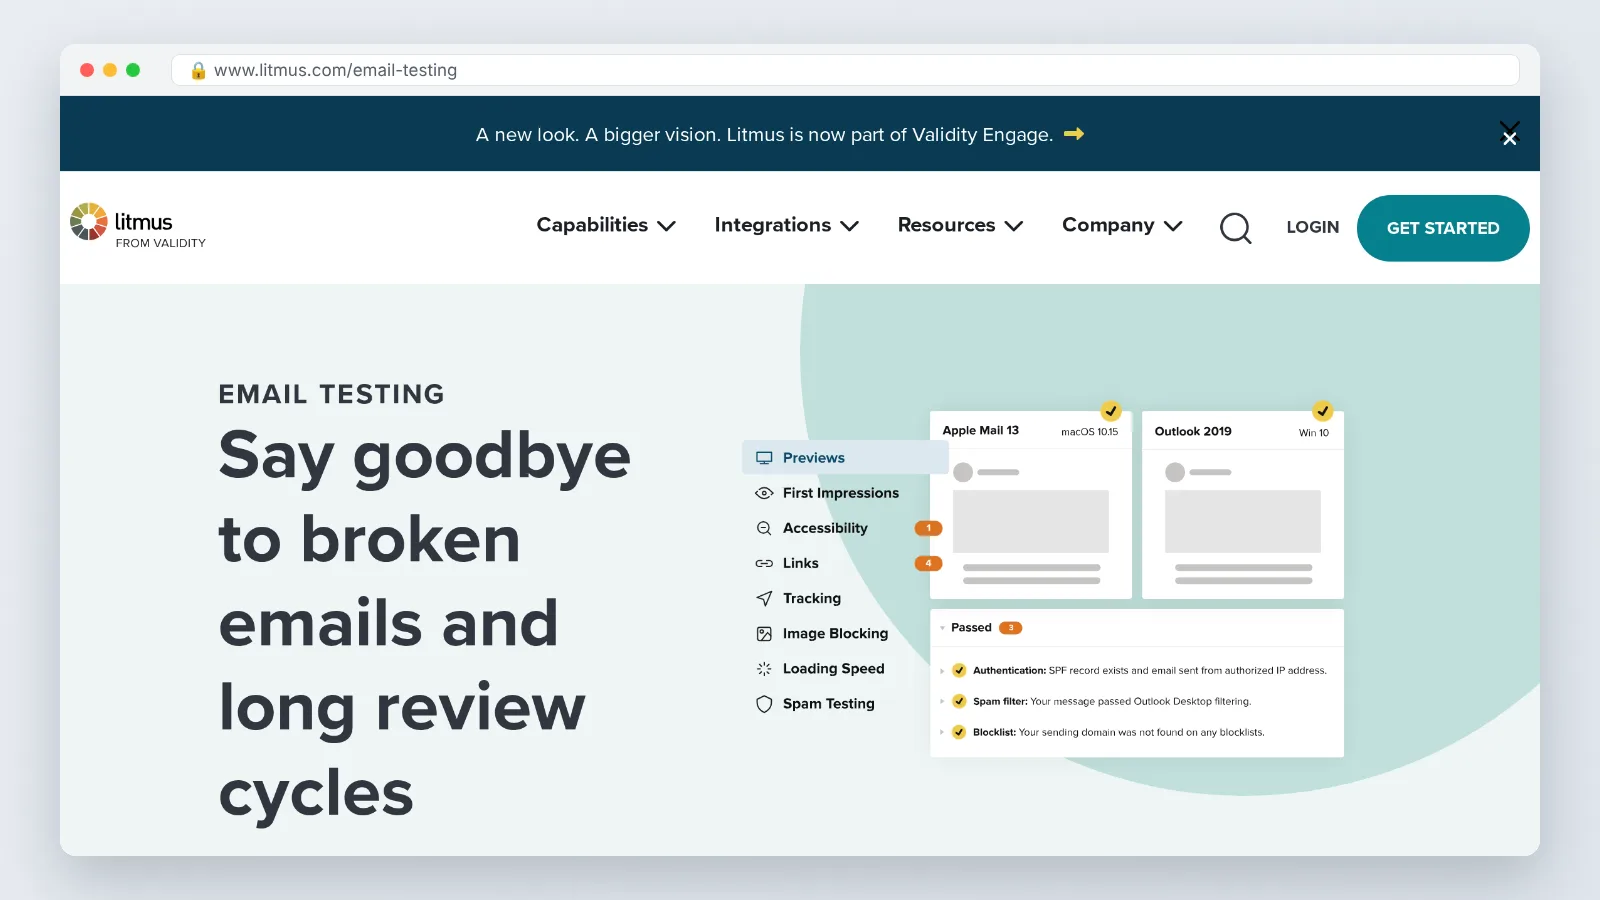Image resolution: width=1600 pixels, height=900 pixels.
Task: Open the Outlook 2019 preview thumbnail
Action: [1243, 505]
